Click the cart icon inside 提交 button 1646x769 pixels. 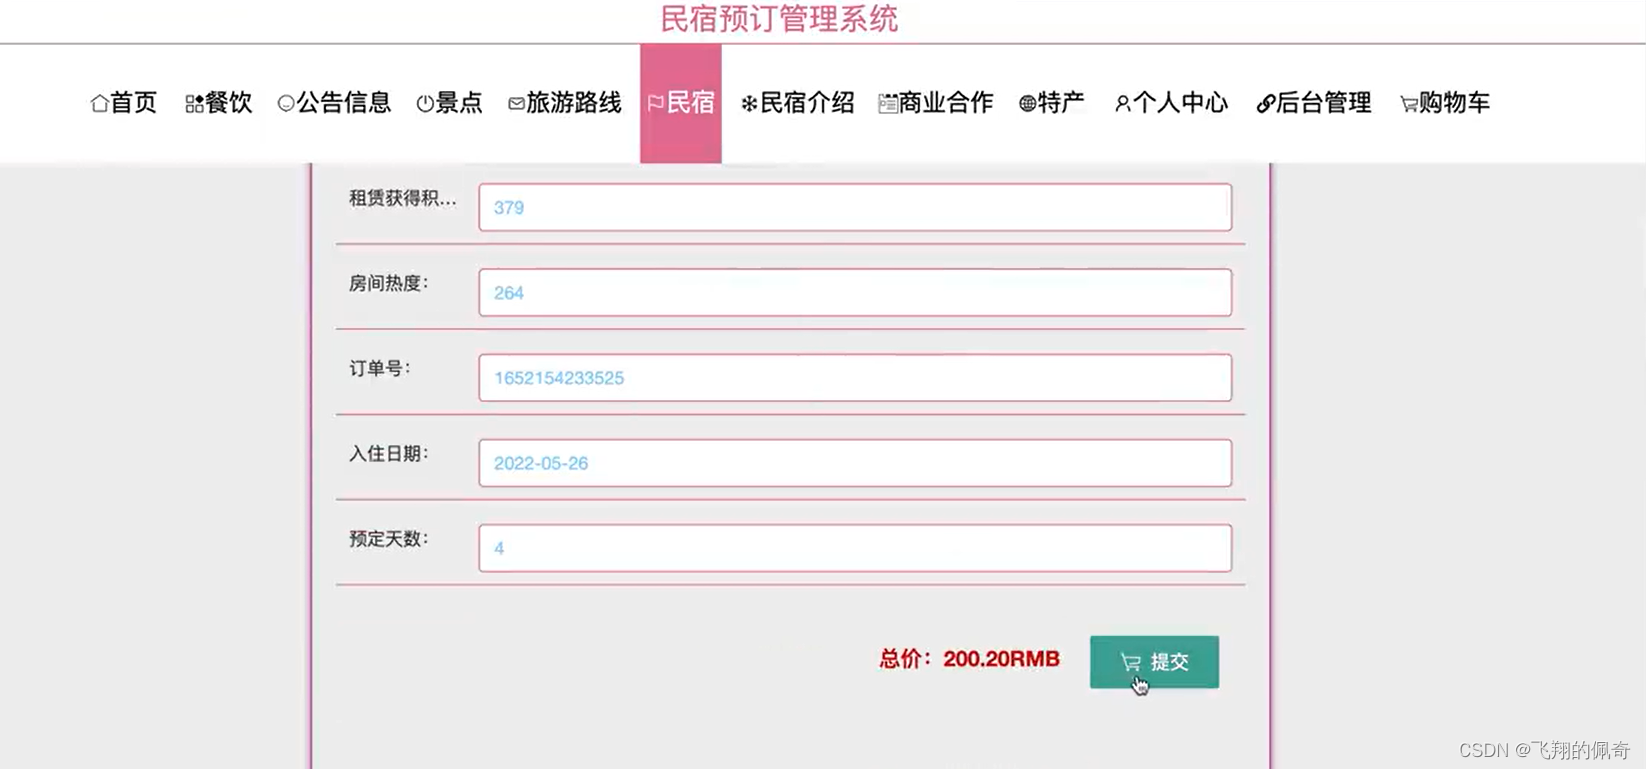point(1131,662)
